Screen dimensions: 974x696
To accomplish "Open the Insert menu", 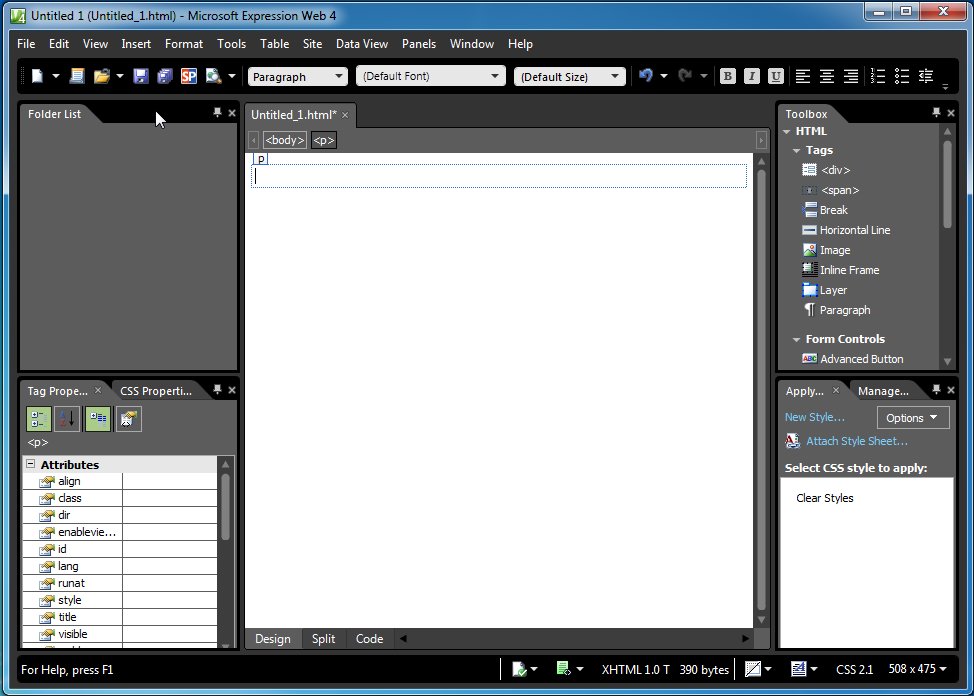I will pos(136,44).
